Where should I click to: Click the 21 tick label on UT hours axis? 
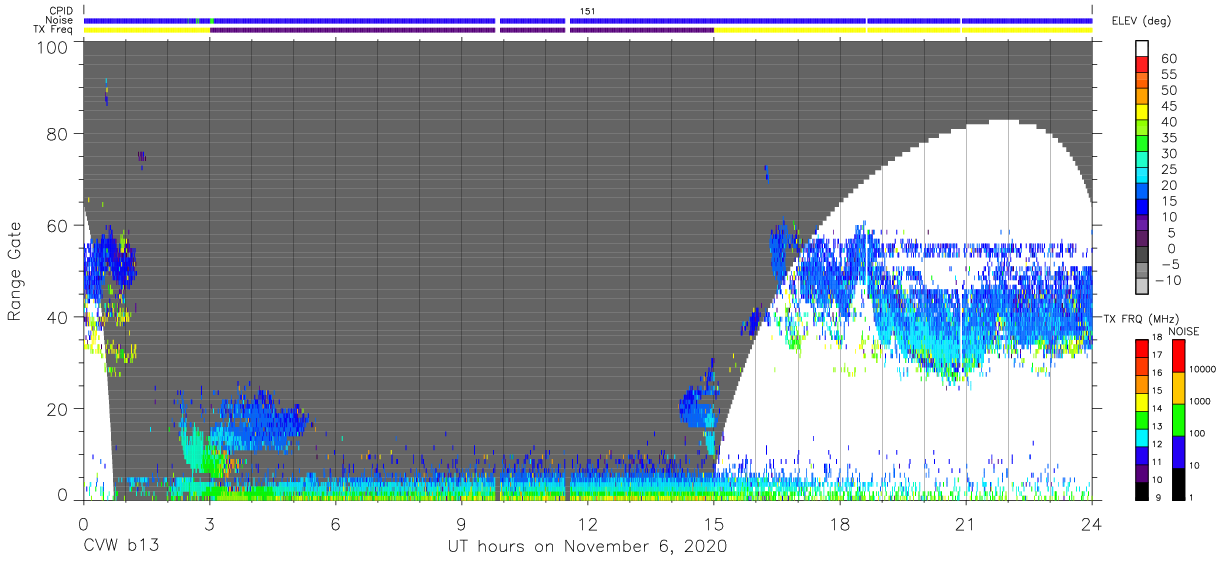coord(965,523)
